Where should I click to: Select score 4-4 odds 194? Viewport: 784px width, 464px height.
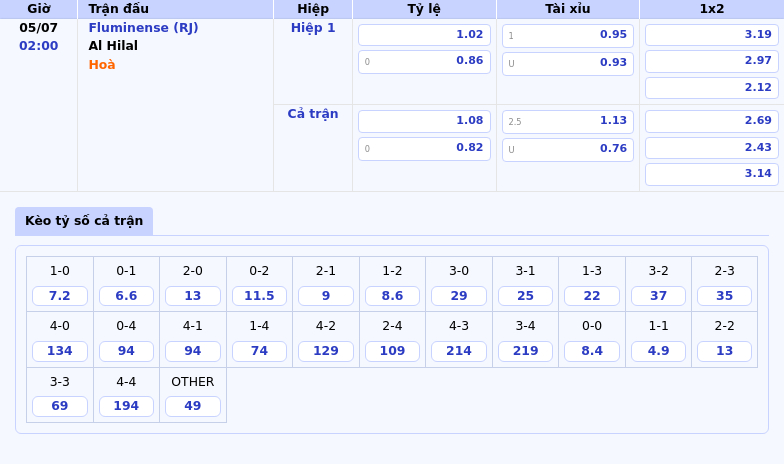(126, 406)
